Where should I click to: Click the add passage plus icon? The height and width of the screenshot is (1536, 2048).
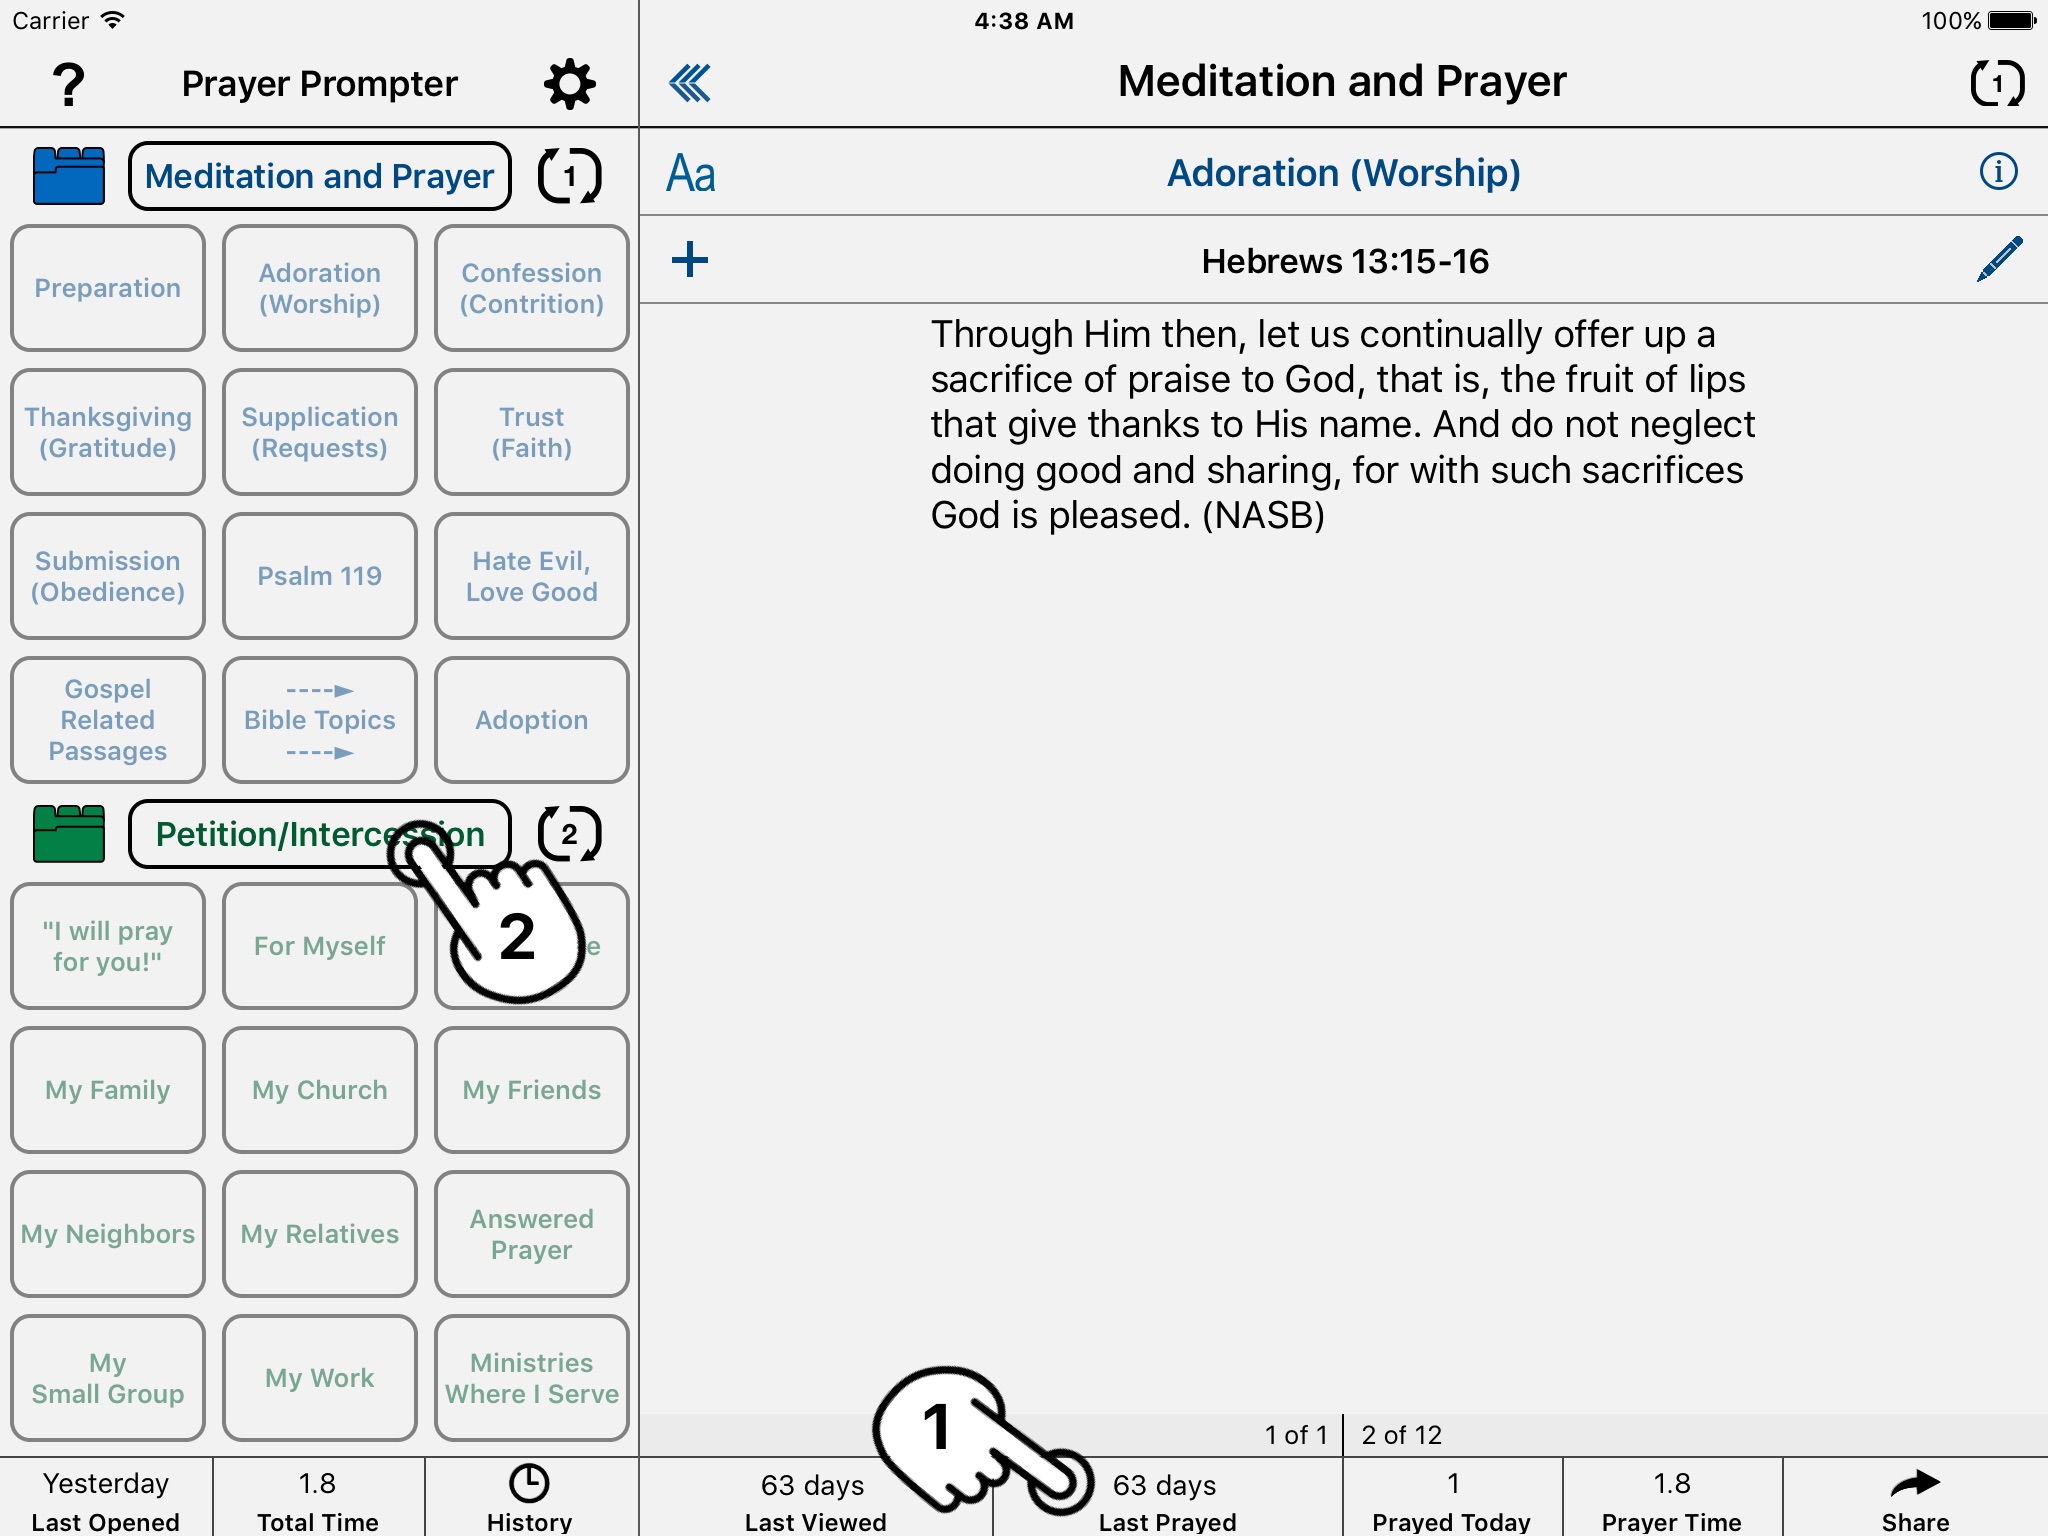[690, 258]
